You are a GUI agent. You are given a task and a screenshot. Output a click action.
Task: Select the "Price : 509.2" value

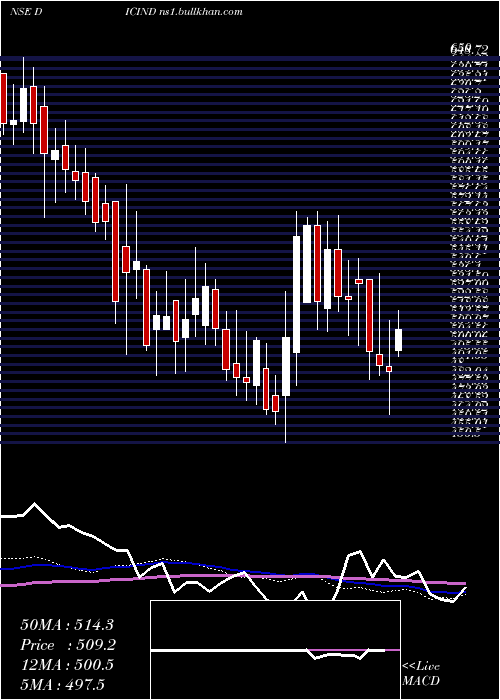tap(68, 645)
